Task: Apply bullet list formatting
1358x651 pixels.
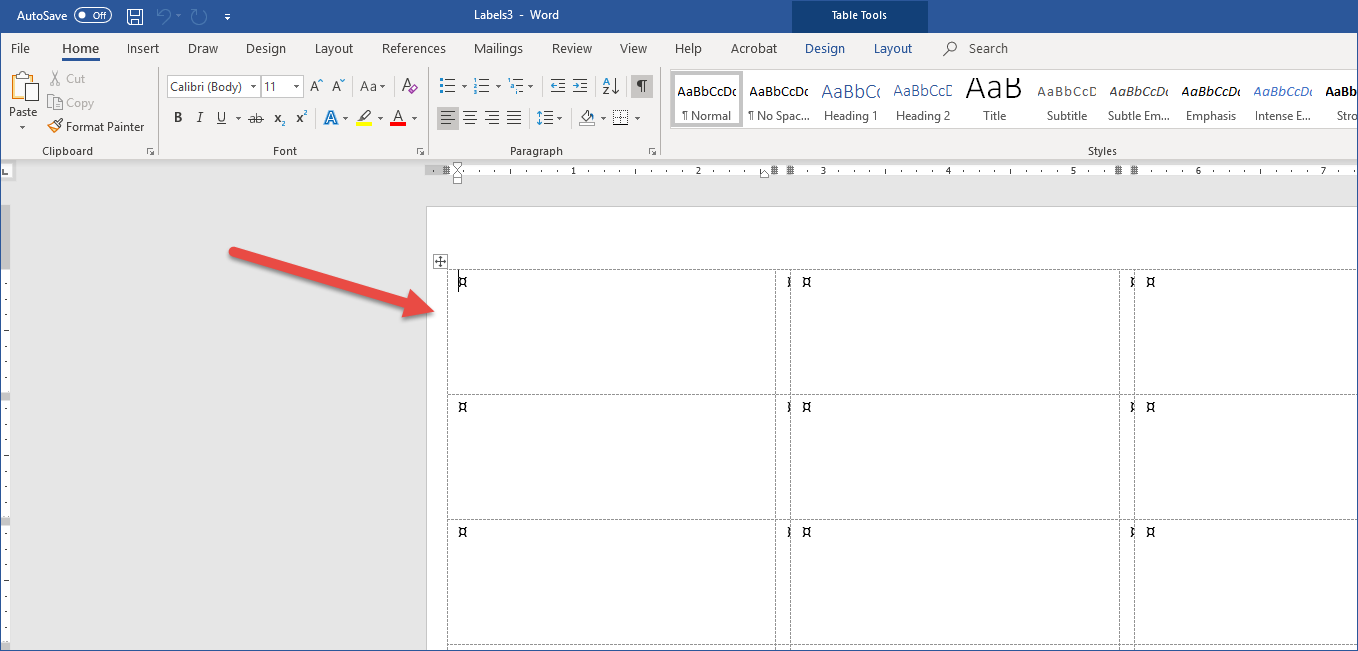Action: click(x=448, y=87)
